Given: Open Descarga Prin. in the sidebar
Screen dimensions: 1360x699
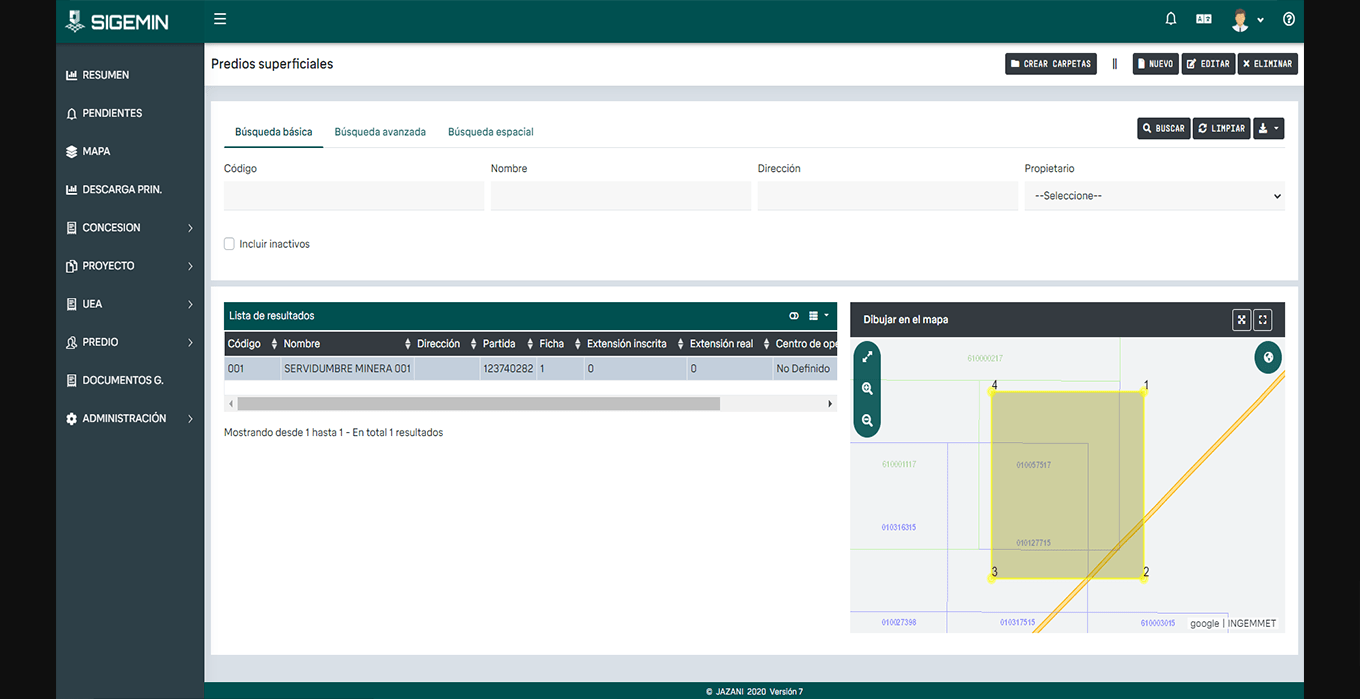Looking at the screenshot, I should [x=122, y=189].
